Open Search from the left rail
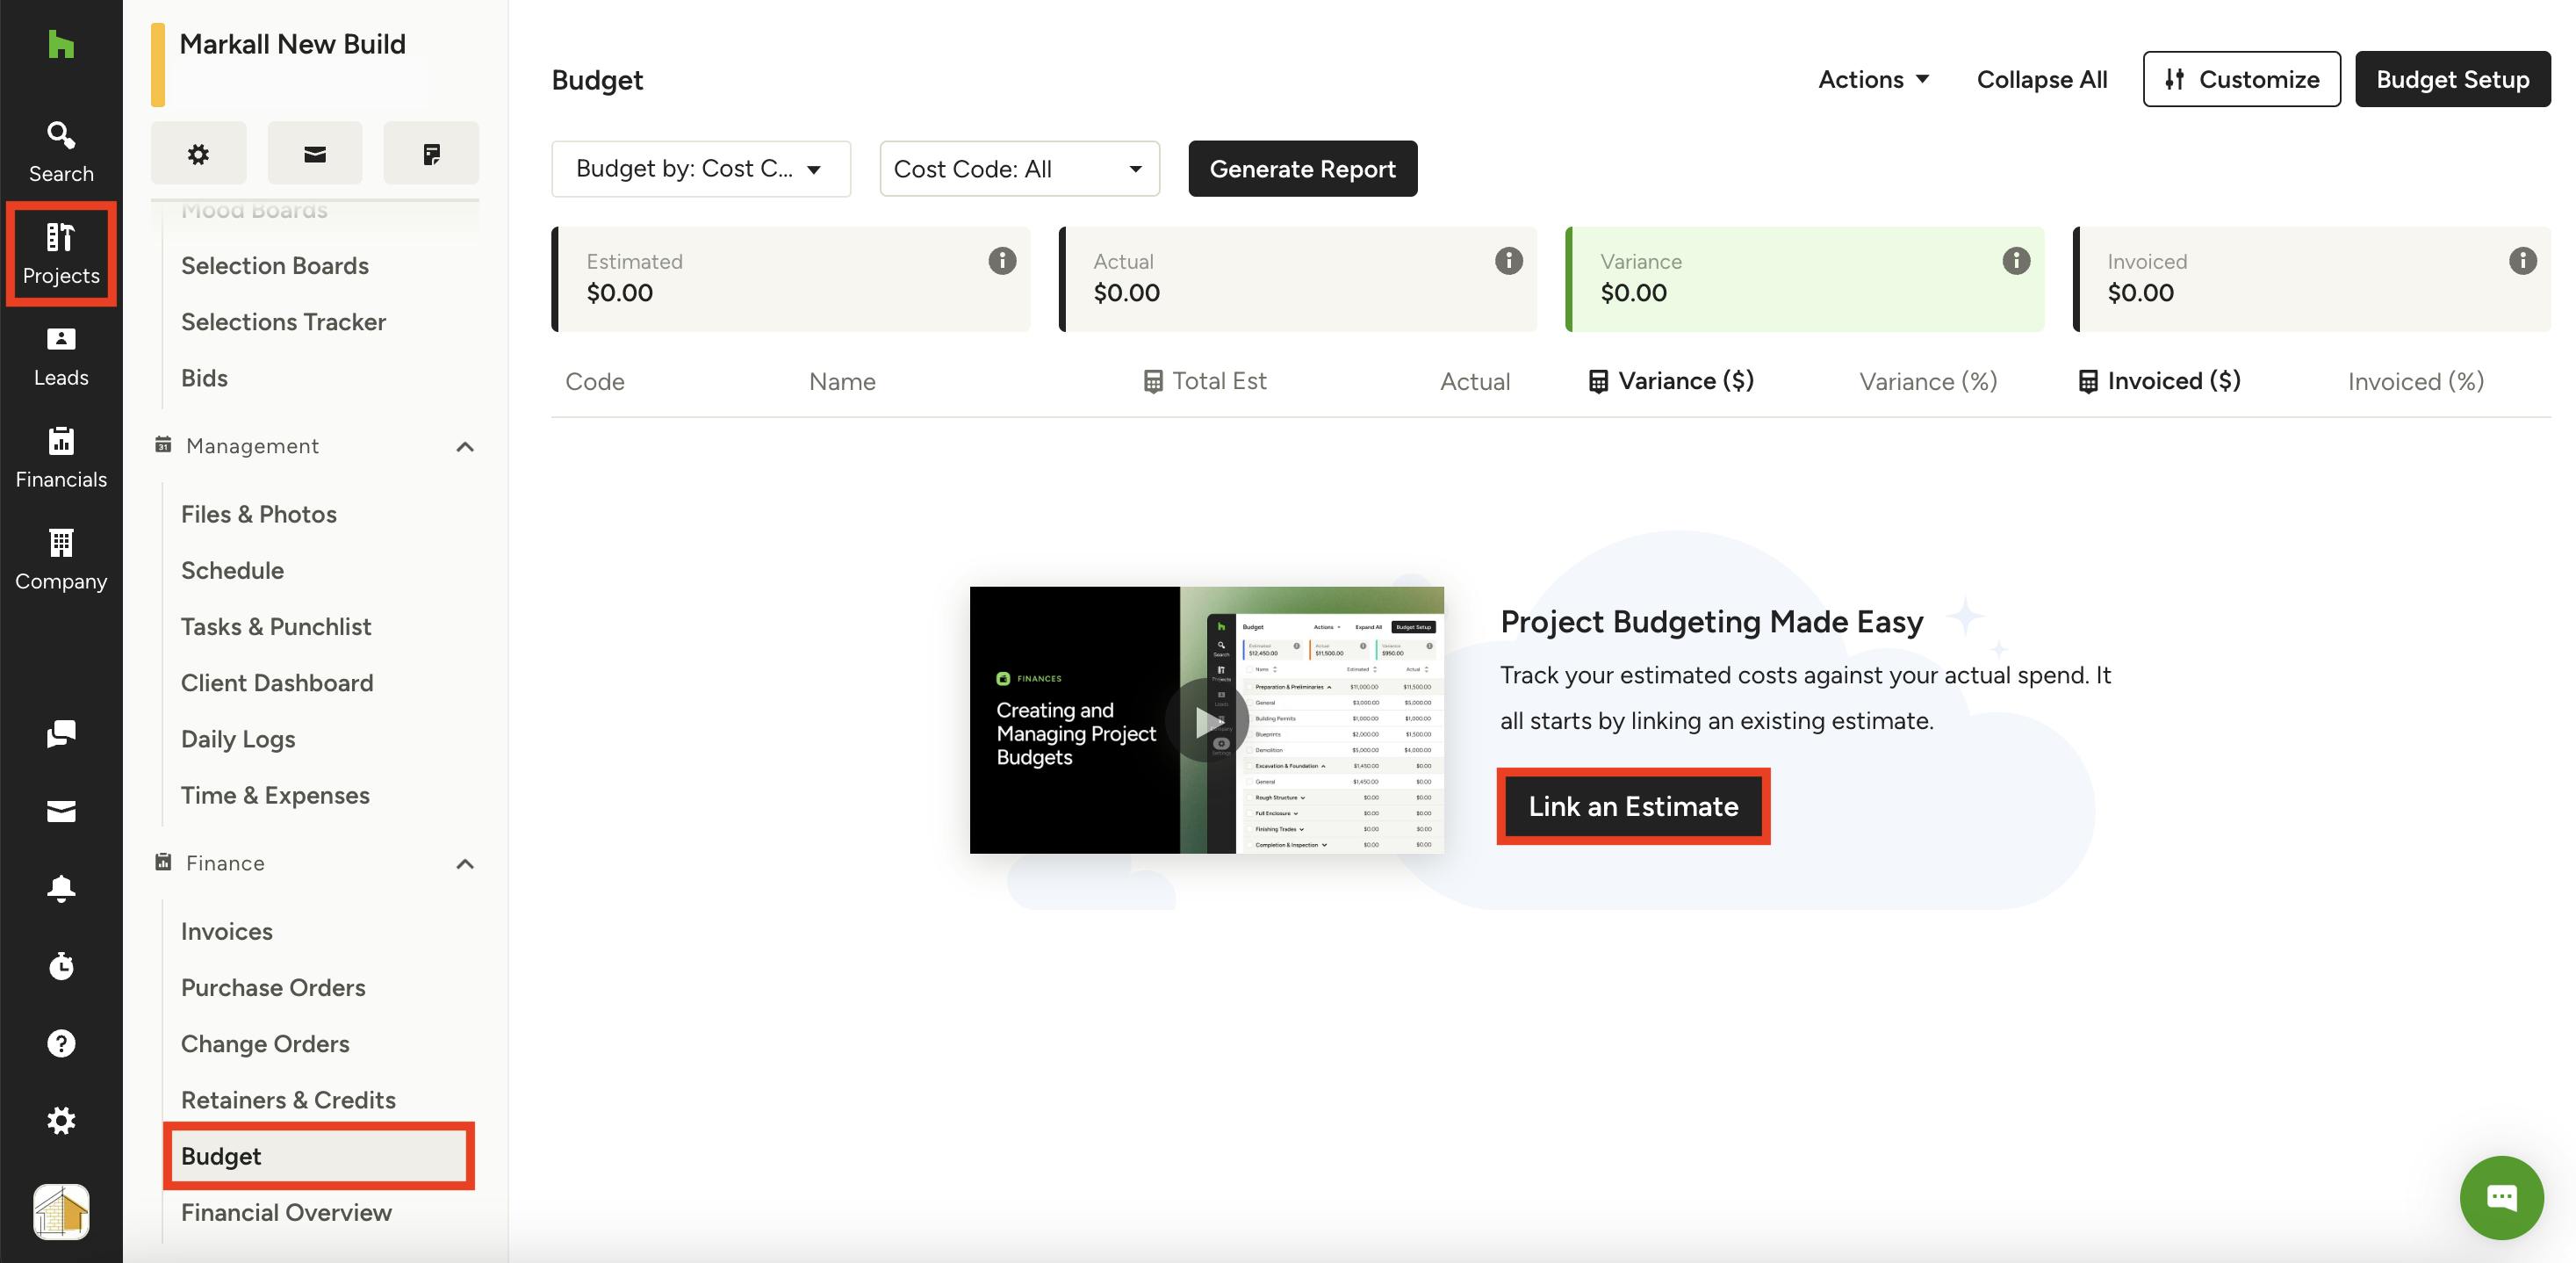The image size is (2576, 1263). pos(61,151)
